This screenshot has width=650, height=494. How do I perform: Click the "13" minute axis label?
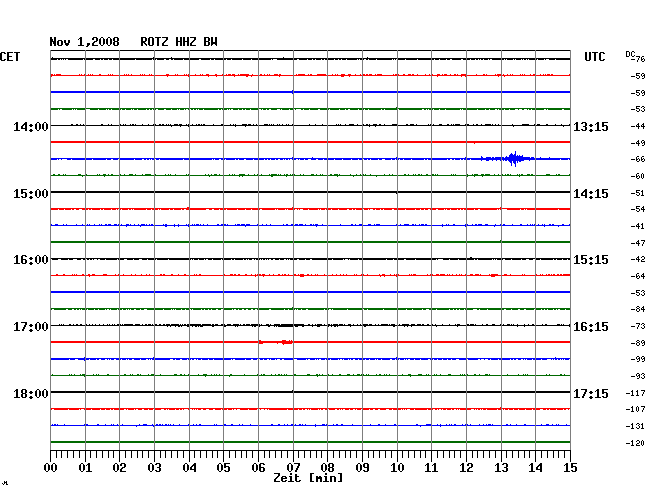click(x=501, y=468)
